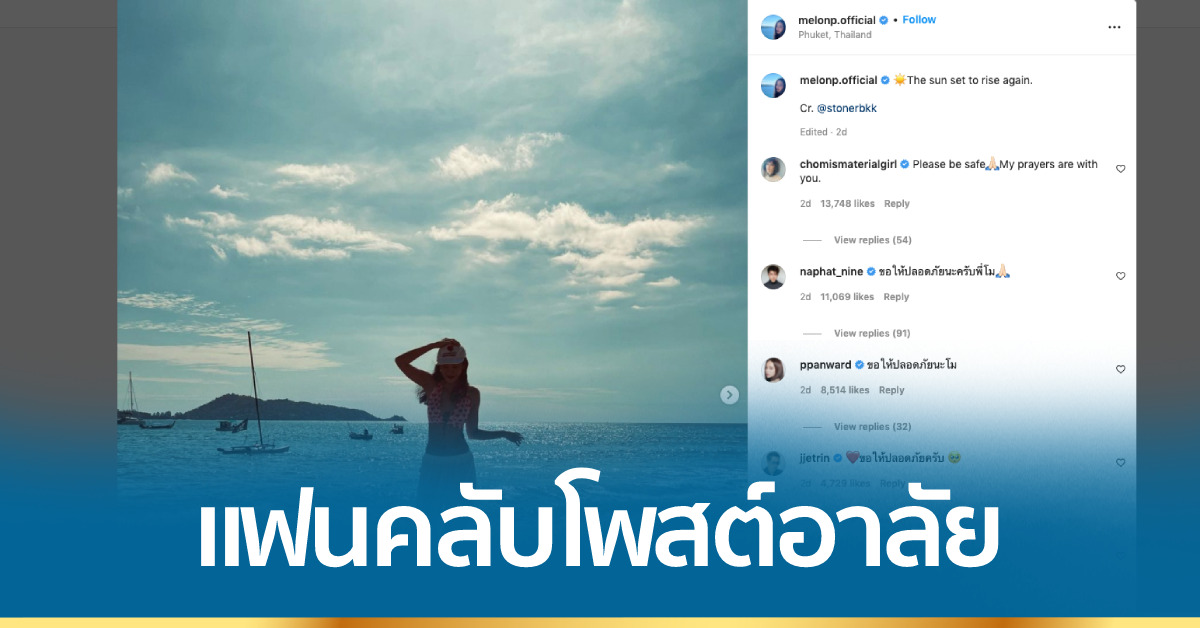
Task: View 11,069 likes on naphat_nine's comment
Action: tap(847, 297)
